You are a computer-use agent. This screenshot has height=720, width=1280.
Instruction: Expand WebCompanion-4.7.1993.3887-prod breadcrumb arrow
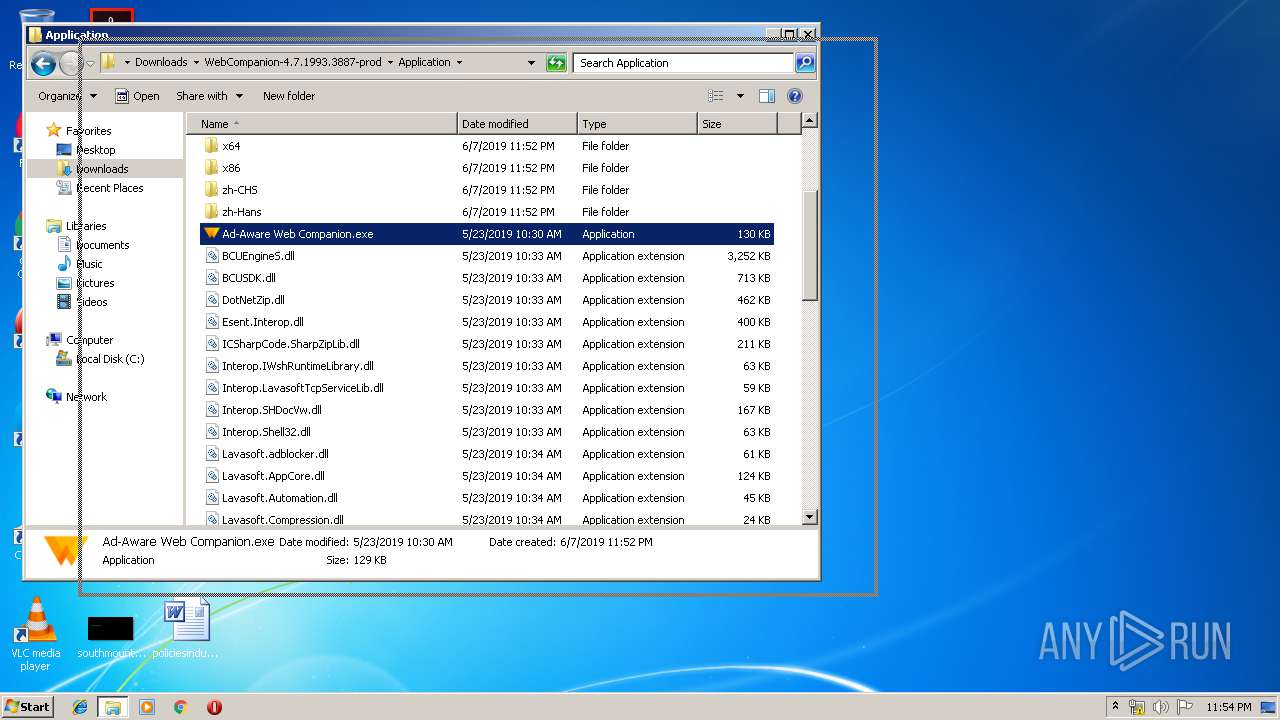coord(390,63)
